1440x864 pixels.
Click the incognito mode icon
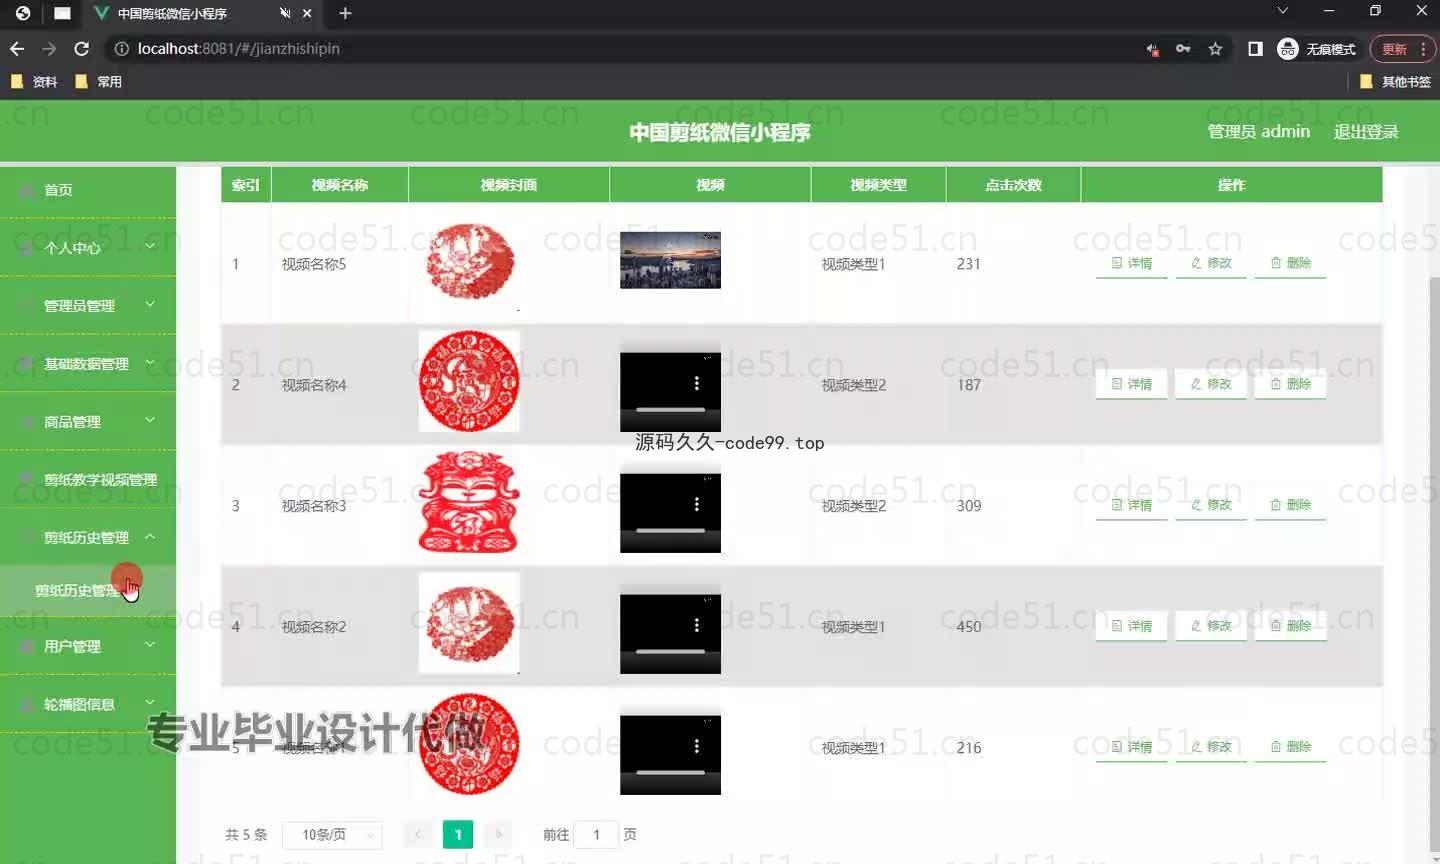tap(1288, 49)
